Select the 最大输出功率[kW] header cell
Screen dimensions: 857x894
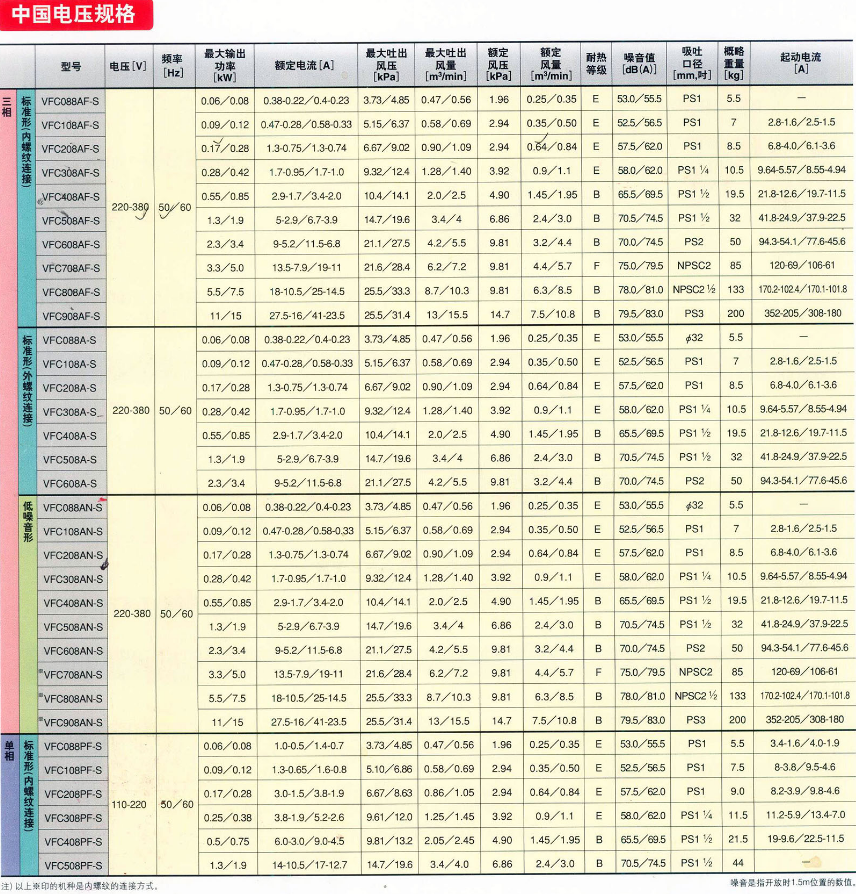pos(224,66)
